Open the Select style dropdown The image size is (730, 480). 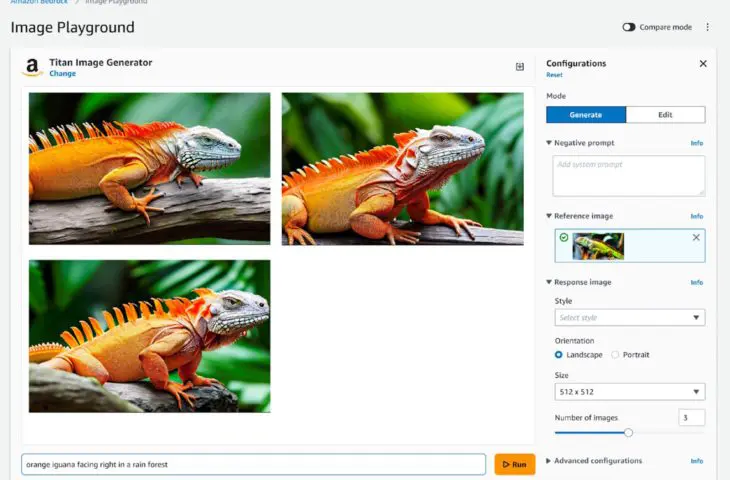tap(630, 318)
